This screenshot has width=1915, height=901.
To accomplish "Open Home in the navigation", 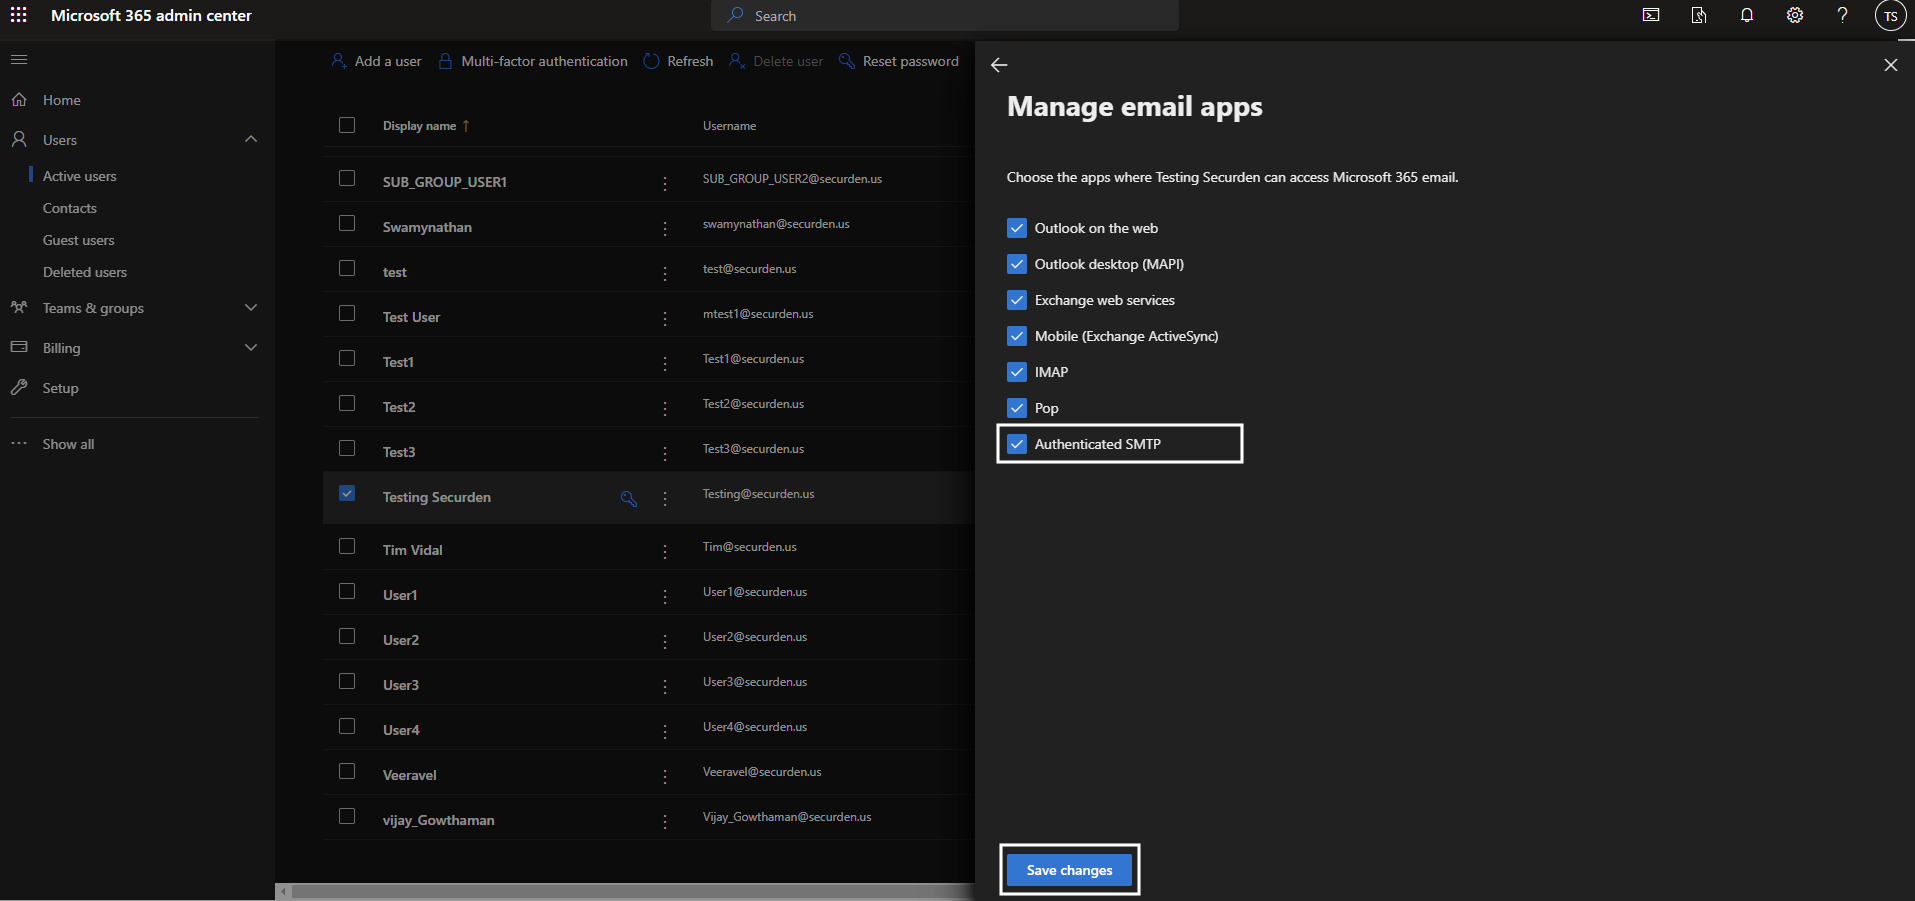I will click(x=62, y=100).
